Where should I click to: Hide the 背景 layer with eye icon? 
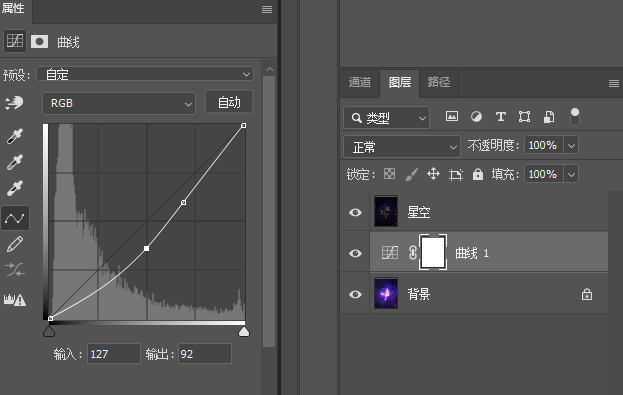click(x=355, y=294)
